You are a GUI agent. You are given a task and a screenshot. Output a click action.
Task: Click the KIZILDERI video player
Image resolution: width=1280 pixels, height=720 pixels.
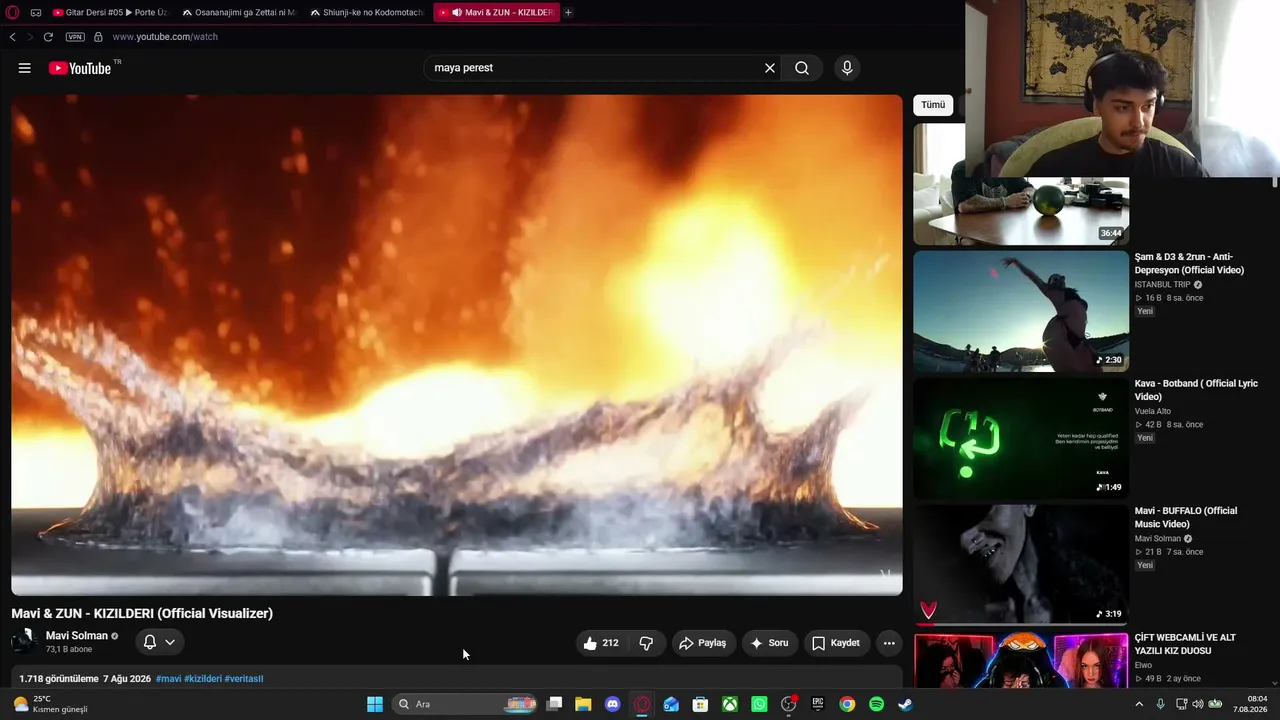click(x=457, y=345)
